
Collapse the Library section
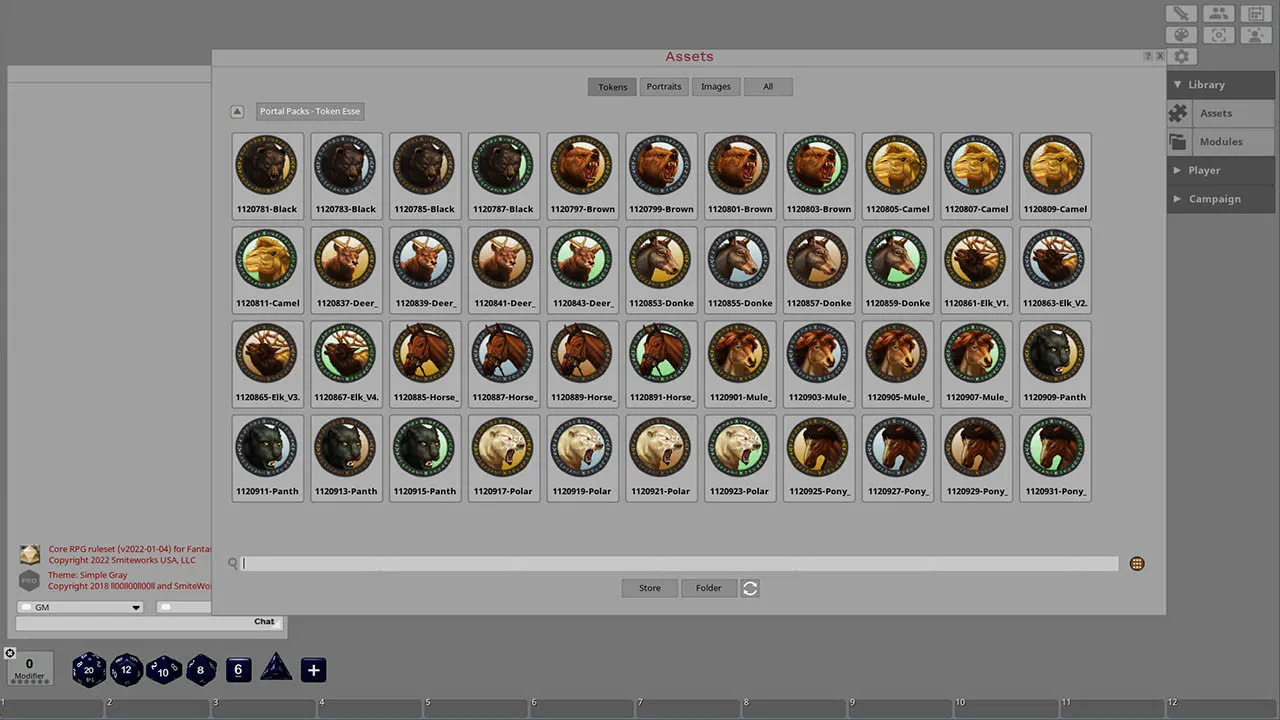click(1220, 85)
